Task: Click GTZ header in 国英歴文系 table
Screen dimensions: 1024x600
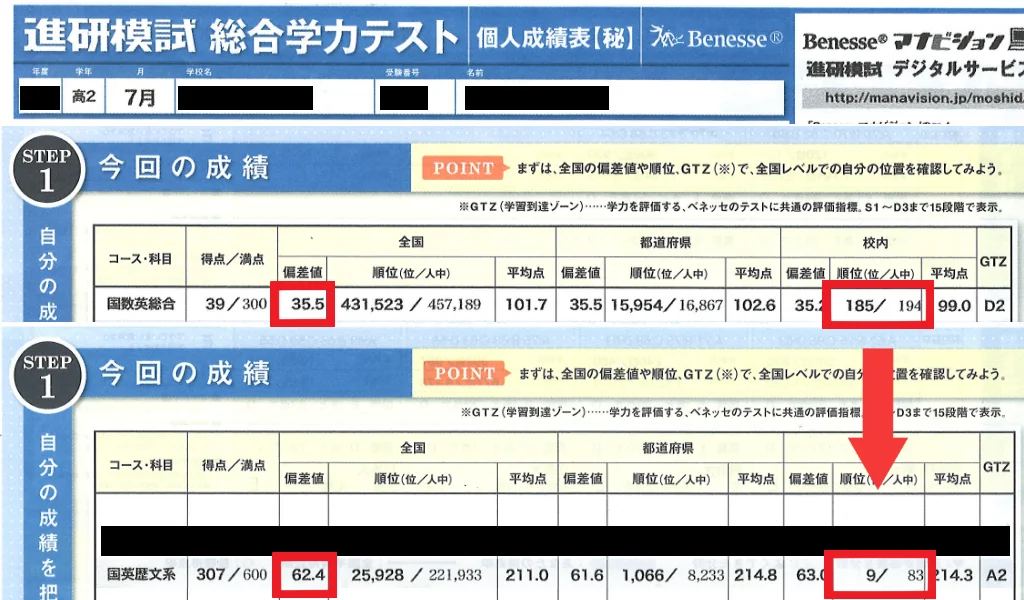Action: 996,466
